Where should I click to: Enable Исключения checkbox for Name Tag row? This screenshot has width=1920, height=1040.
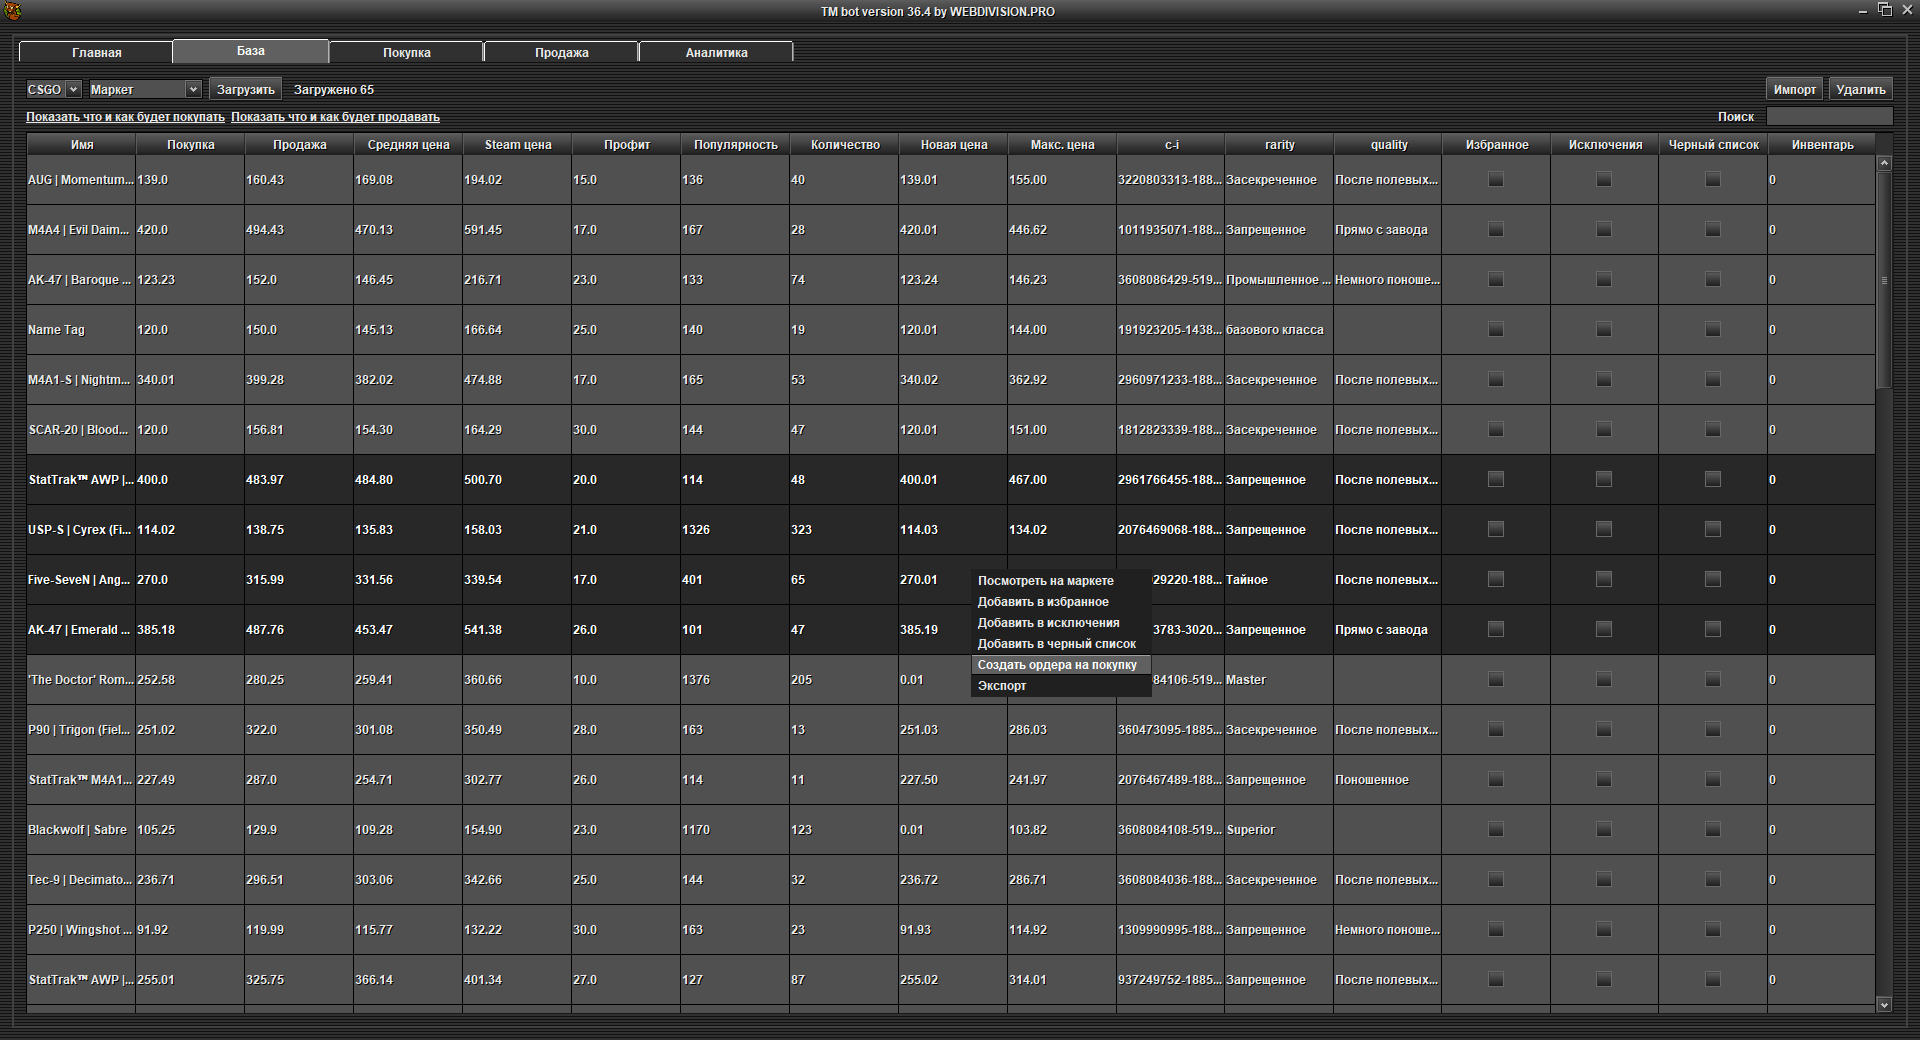(1604, 330)
